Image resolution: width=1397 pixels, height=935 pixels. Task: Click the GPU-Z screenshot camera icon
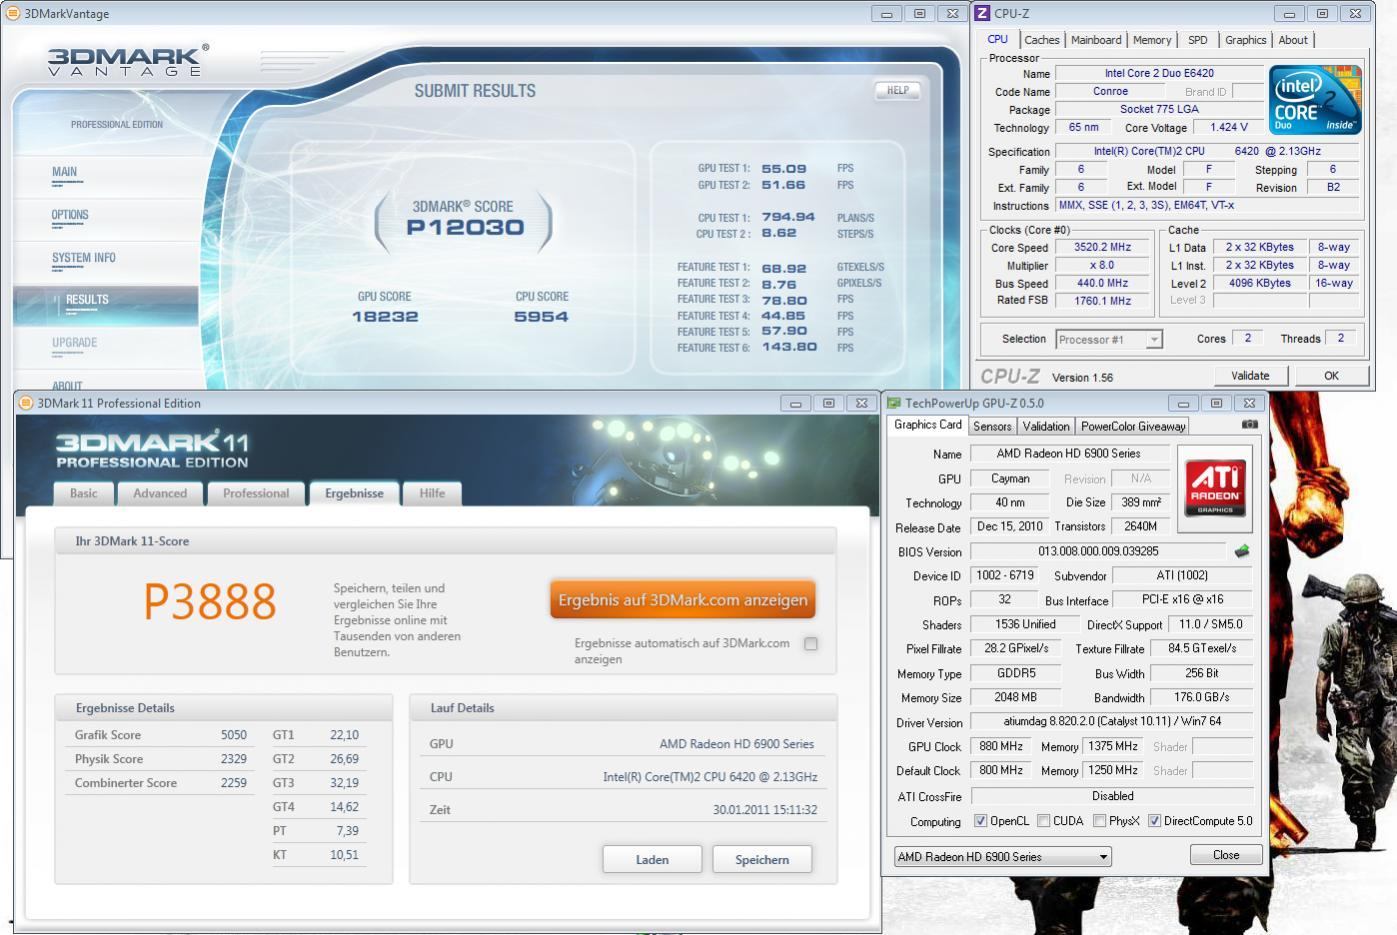click(x=1249, y=424)
